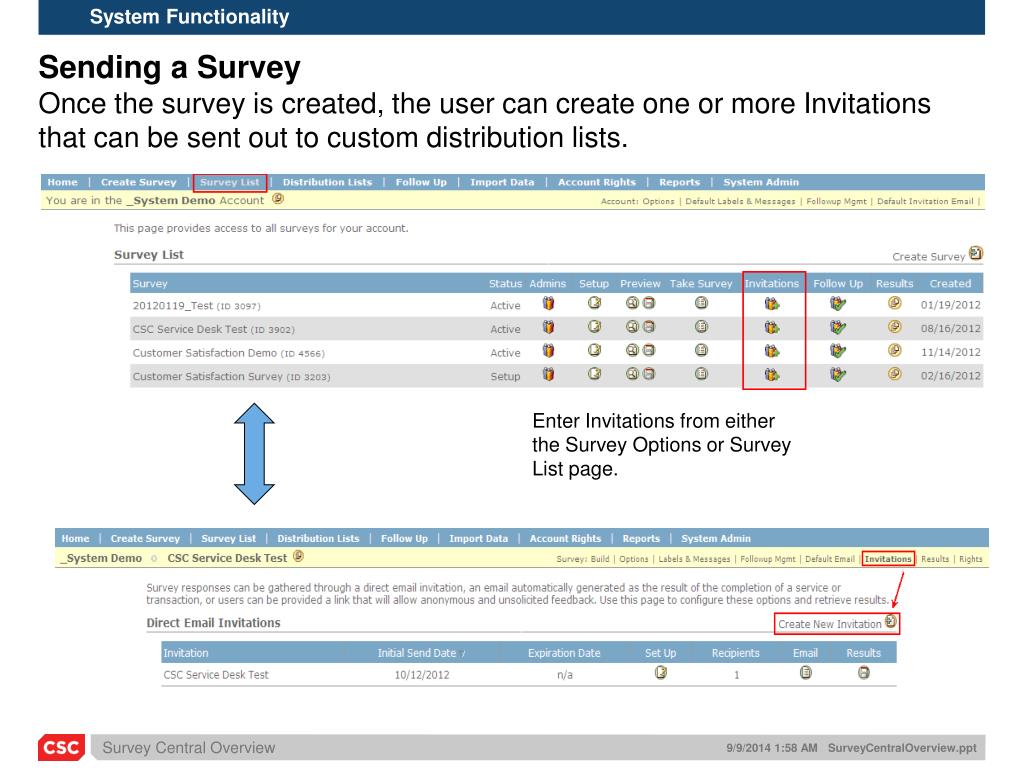Open Setup icon for Customer Satisfaction Survey

click(594, 374)
